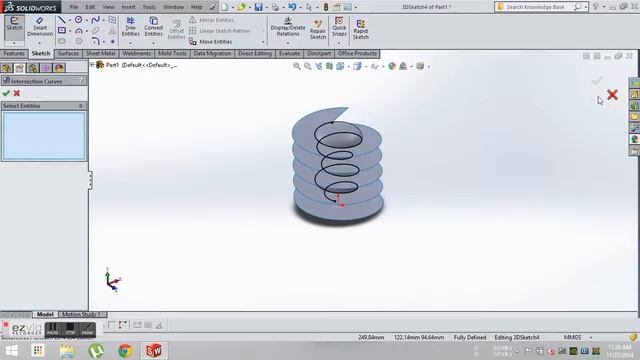Image resolution: width=640 pixels, height=360 pixels.
Task: Open the Trim Entities dropdown arrow
Action: coord(131,43)
